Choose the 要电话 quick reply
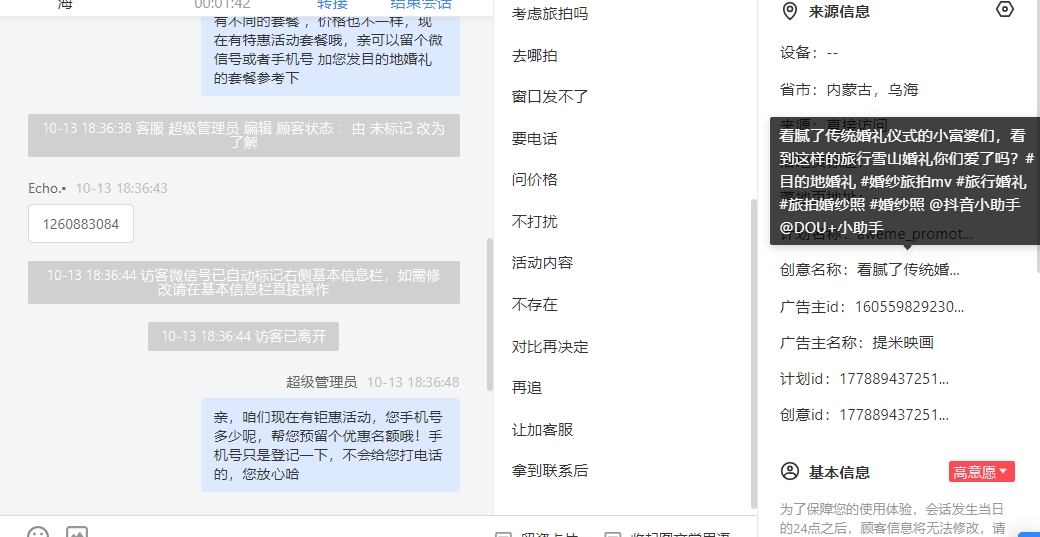Image resolution: width=1040 pixels, height=537 pixels. (535, 139)
